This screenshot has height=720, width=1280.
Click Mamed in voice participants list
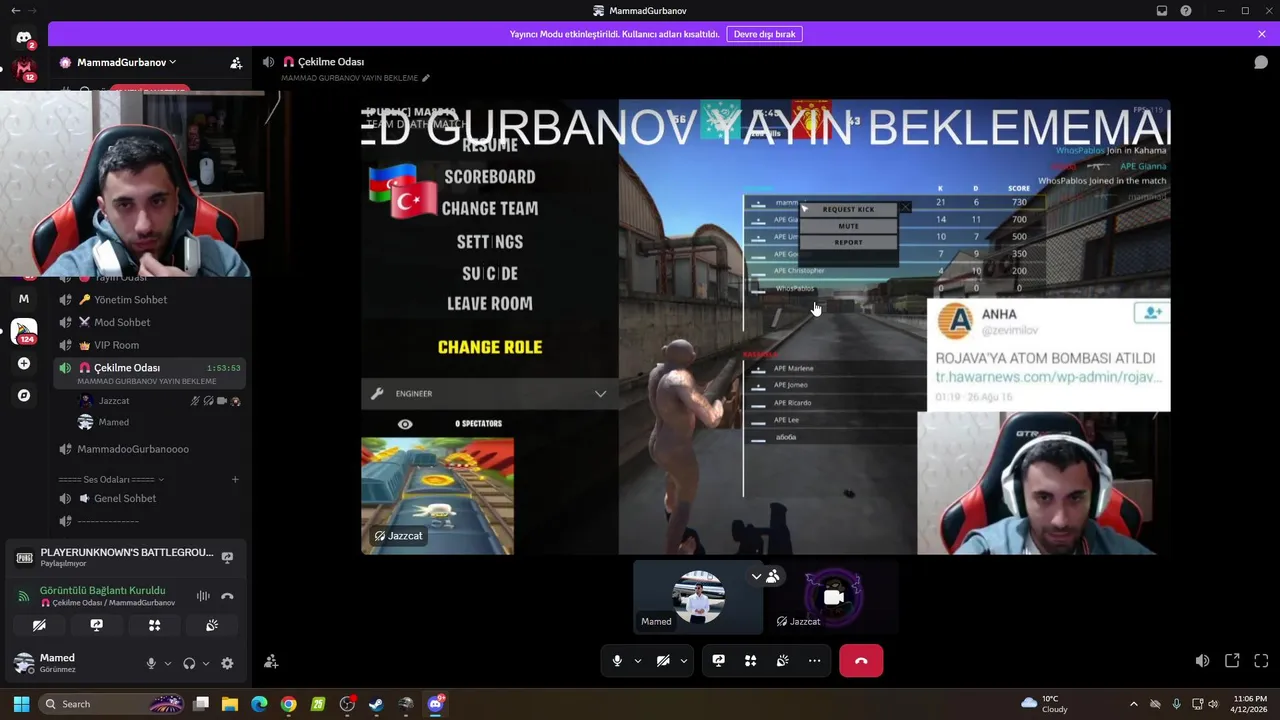[x=159, y=422]
